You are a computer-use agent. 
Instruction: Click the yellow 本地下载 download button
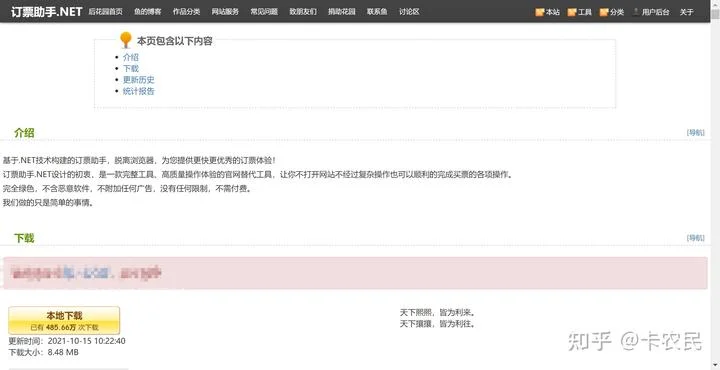click(64, 320)
